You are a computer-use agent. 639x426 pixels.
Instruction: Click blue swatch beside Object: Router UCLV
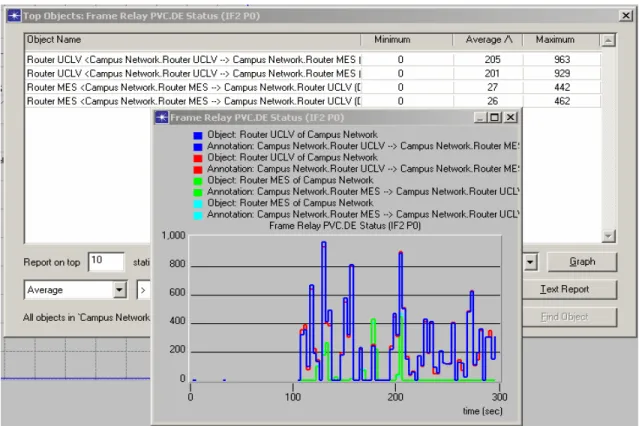point(198,135)
